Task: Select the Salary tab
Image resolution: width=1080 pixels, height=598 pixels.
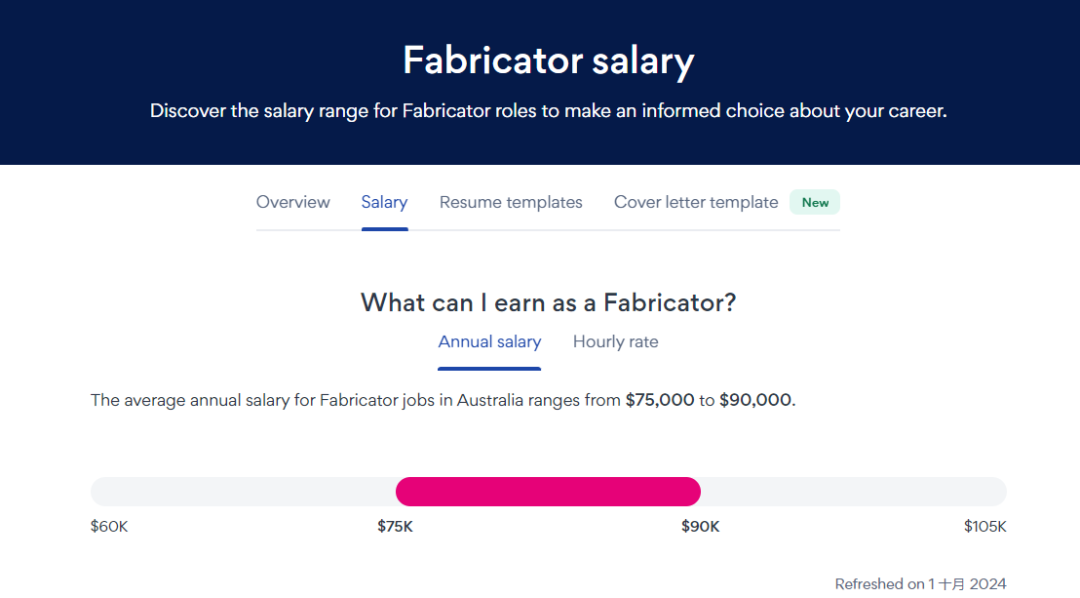Action: [384, 202]
